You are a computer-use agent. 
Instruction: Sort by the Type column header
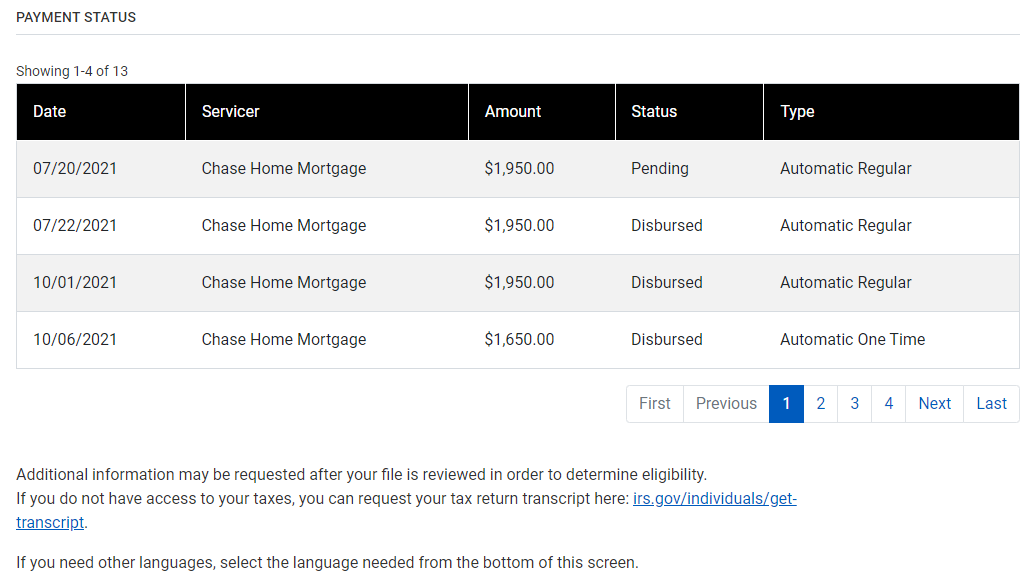click(797, 111)
